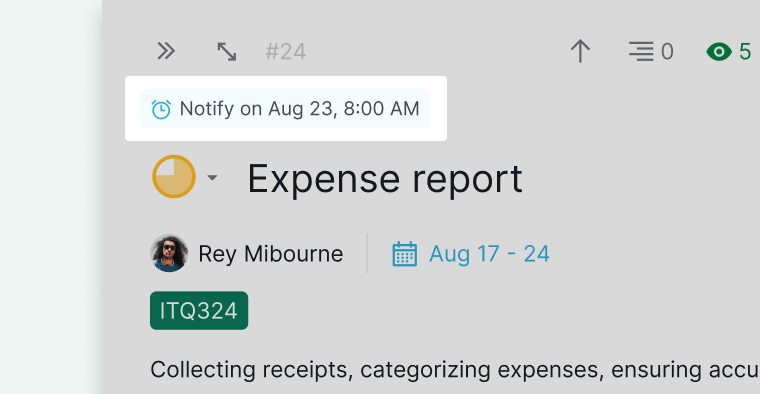The width and height of the screenshot is (760, 394).
Task: Open watchers count 5
Action: 745,51
